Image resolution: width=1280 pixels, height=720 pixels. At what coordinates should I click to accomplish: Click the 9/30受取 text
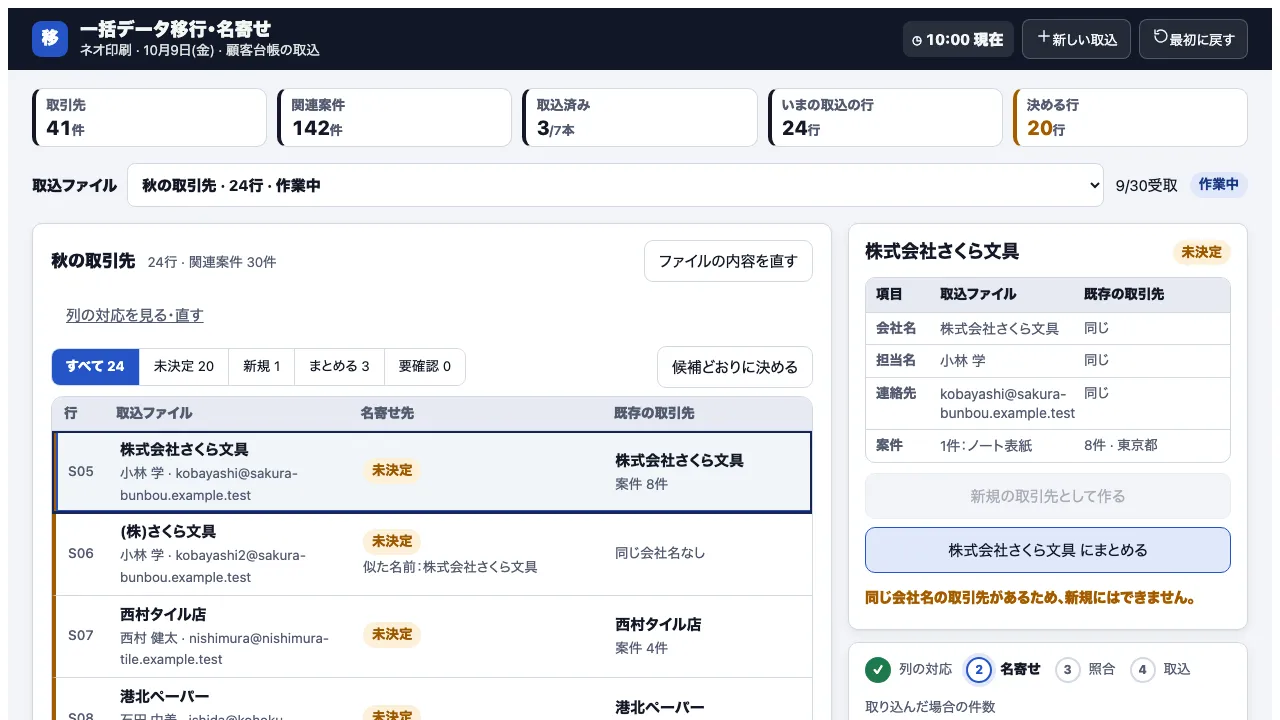[x=1147, y=185]
